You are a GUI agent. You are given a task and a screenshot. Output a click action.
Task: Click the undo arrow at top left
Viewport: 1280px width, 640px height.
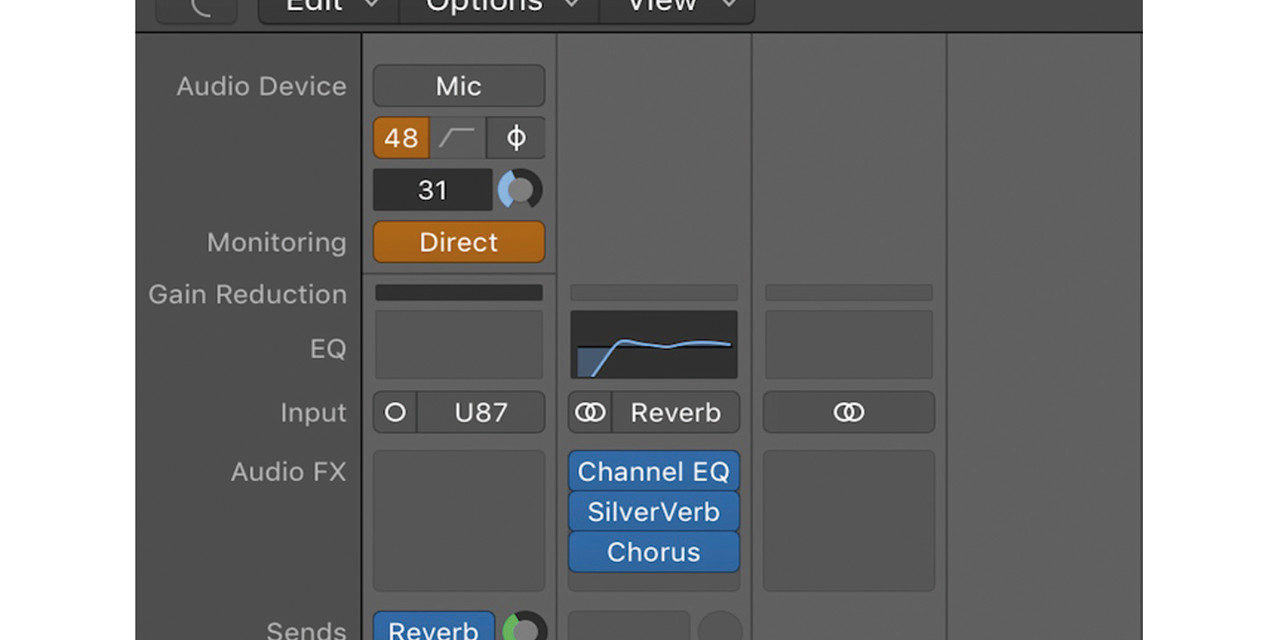196,5
